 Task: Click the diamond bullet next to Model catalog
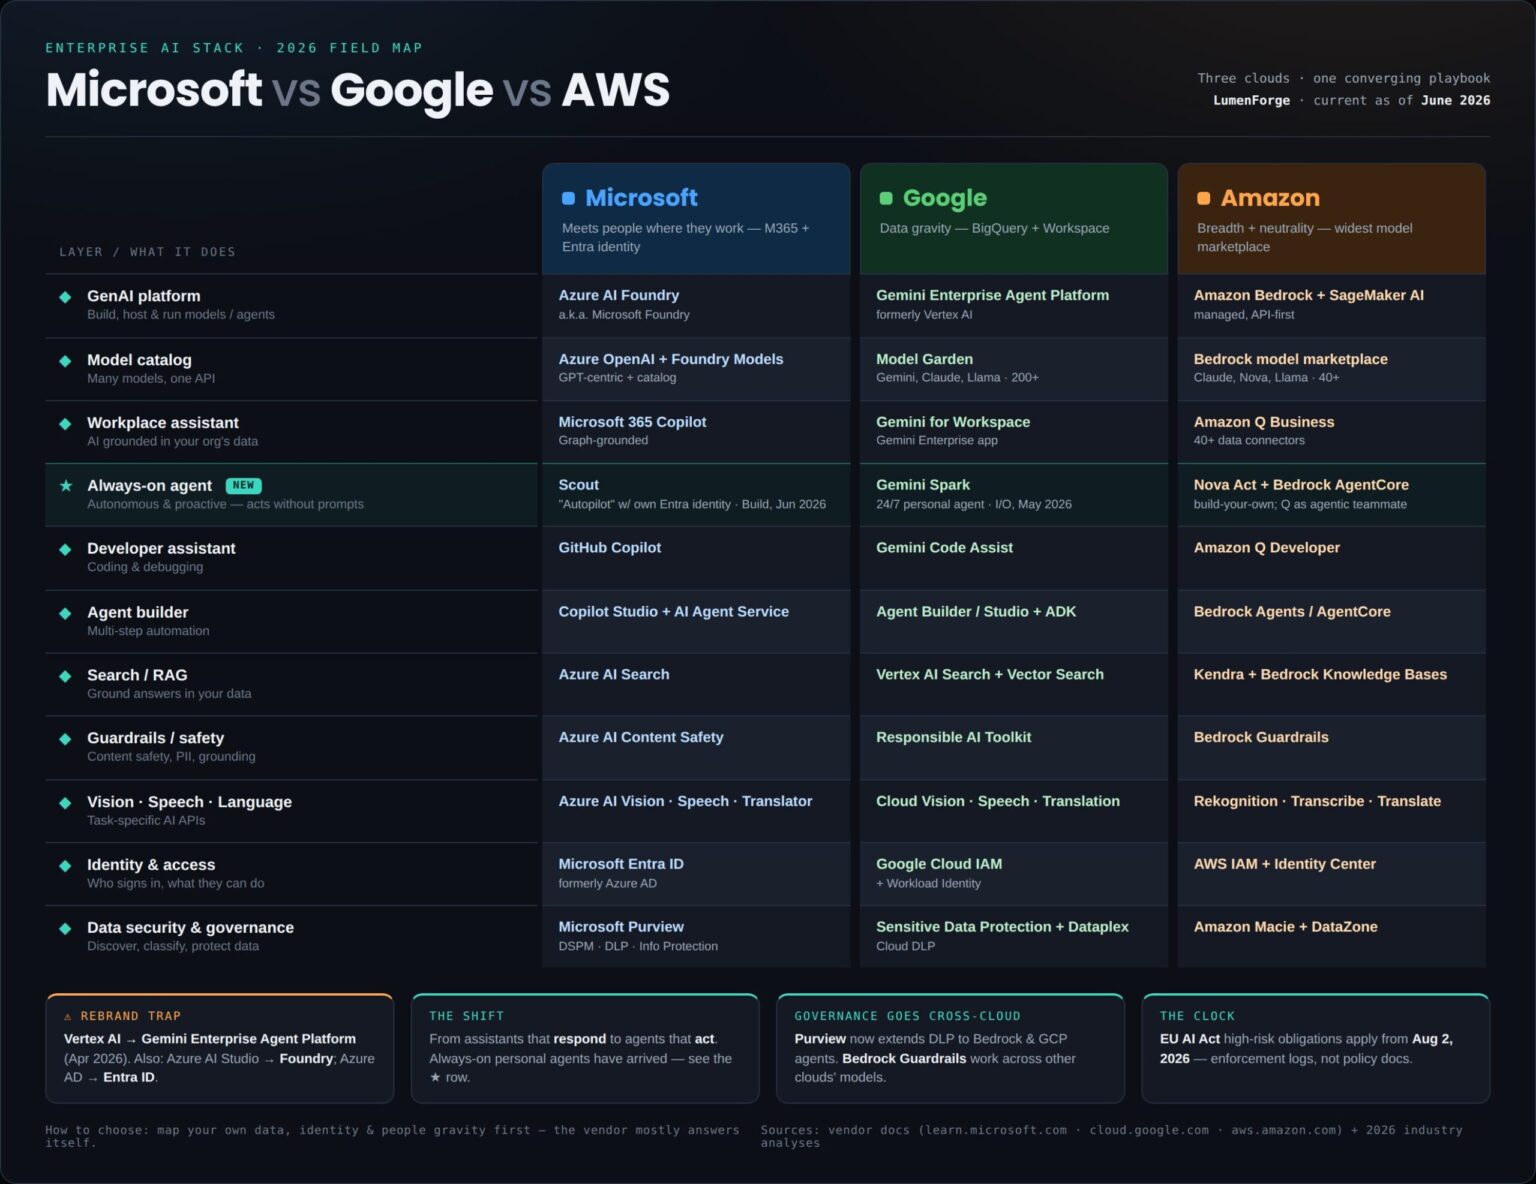point(65,361)
